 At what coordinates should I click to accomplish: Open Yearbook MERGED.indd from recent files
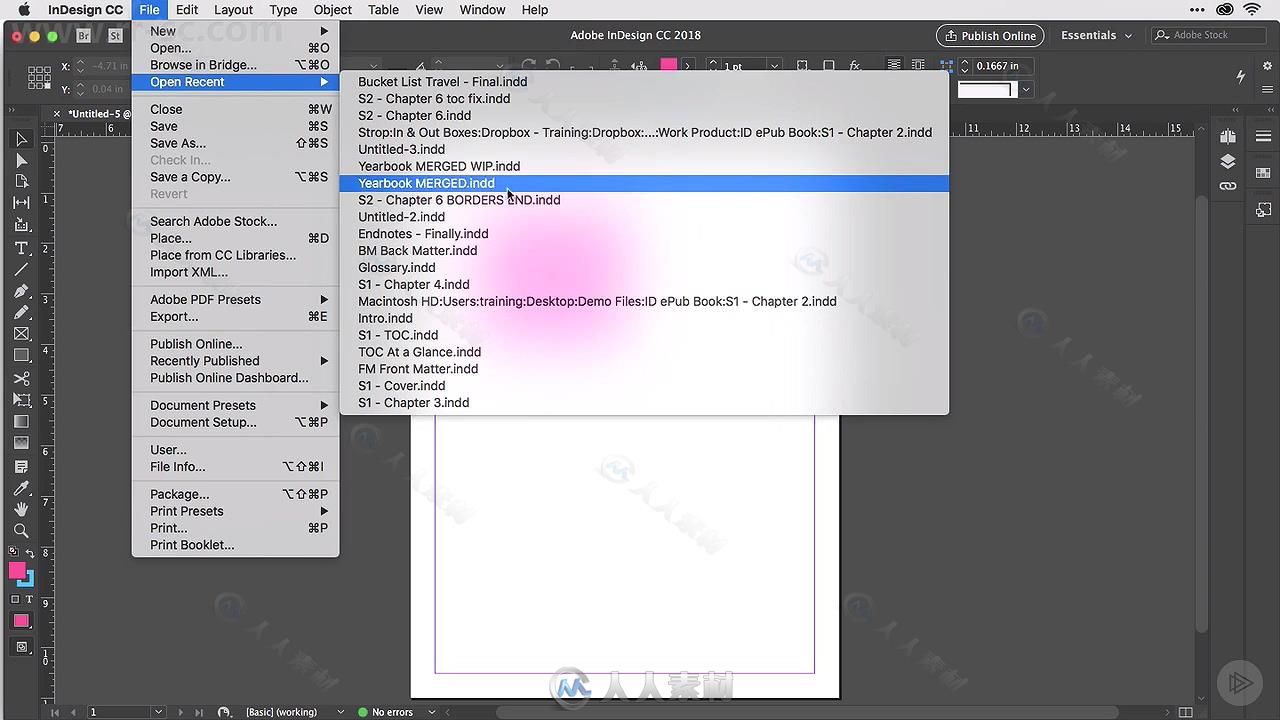pos(644,183)
